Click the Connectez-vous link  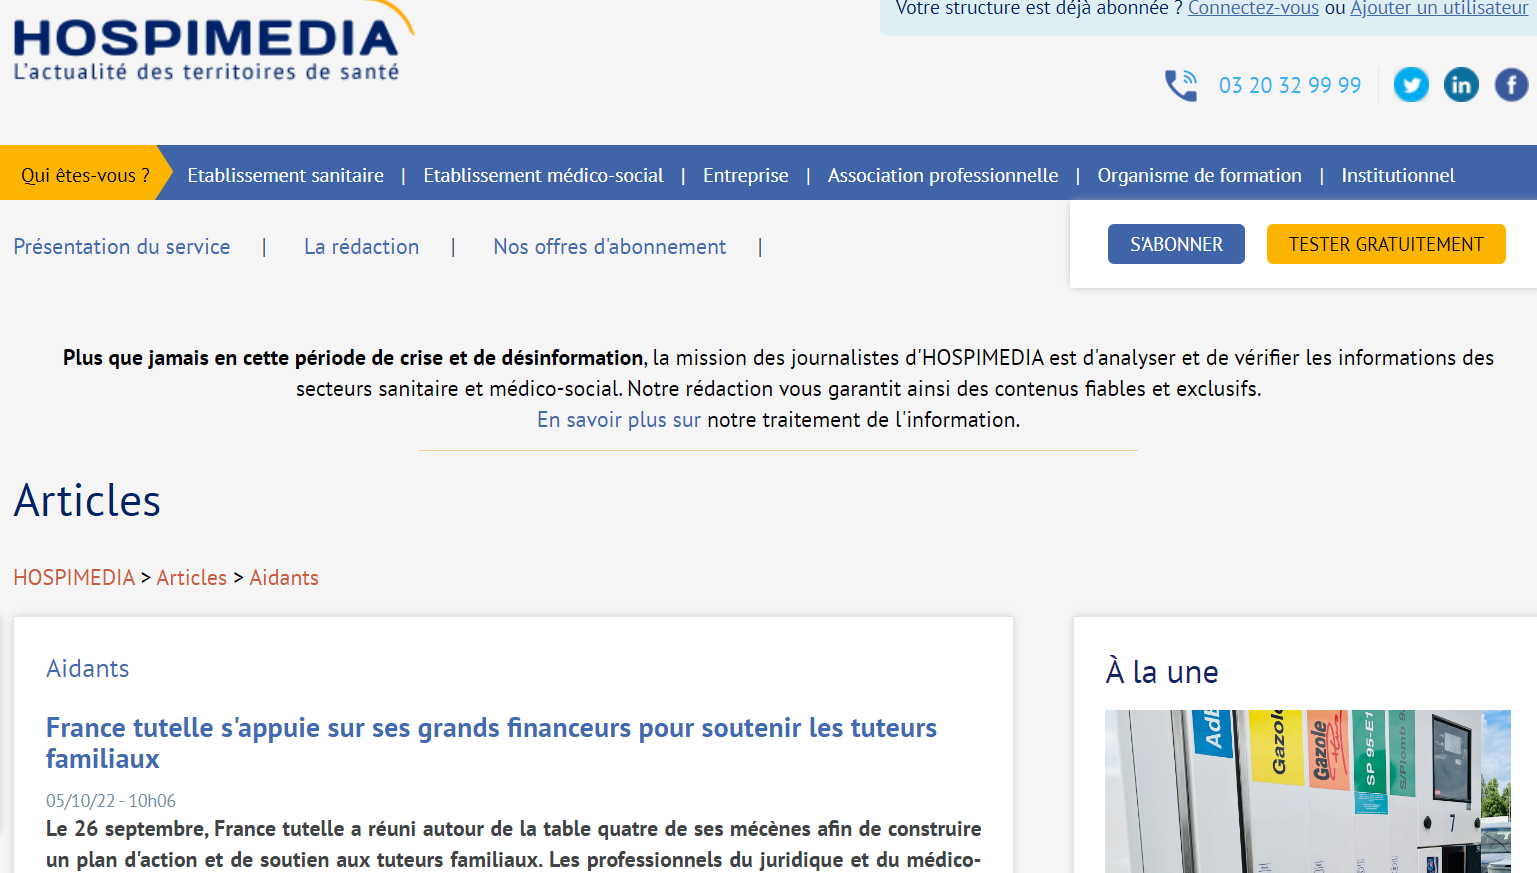pyautogui.click(x=1253, y=8)
